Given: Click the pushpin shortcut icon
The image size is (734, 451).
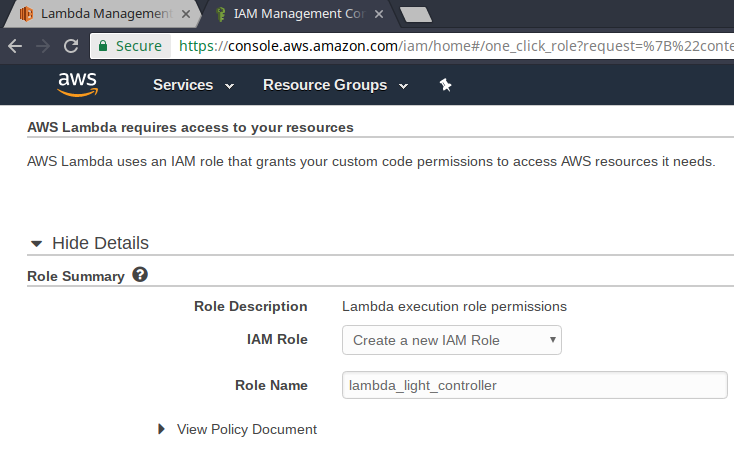Looking at the screenshot, I should [445, 85].
